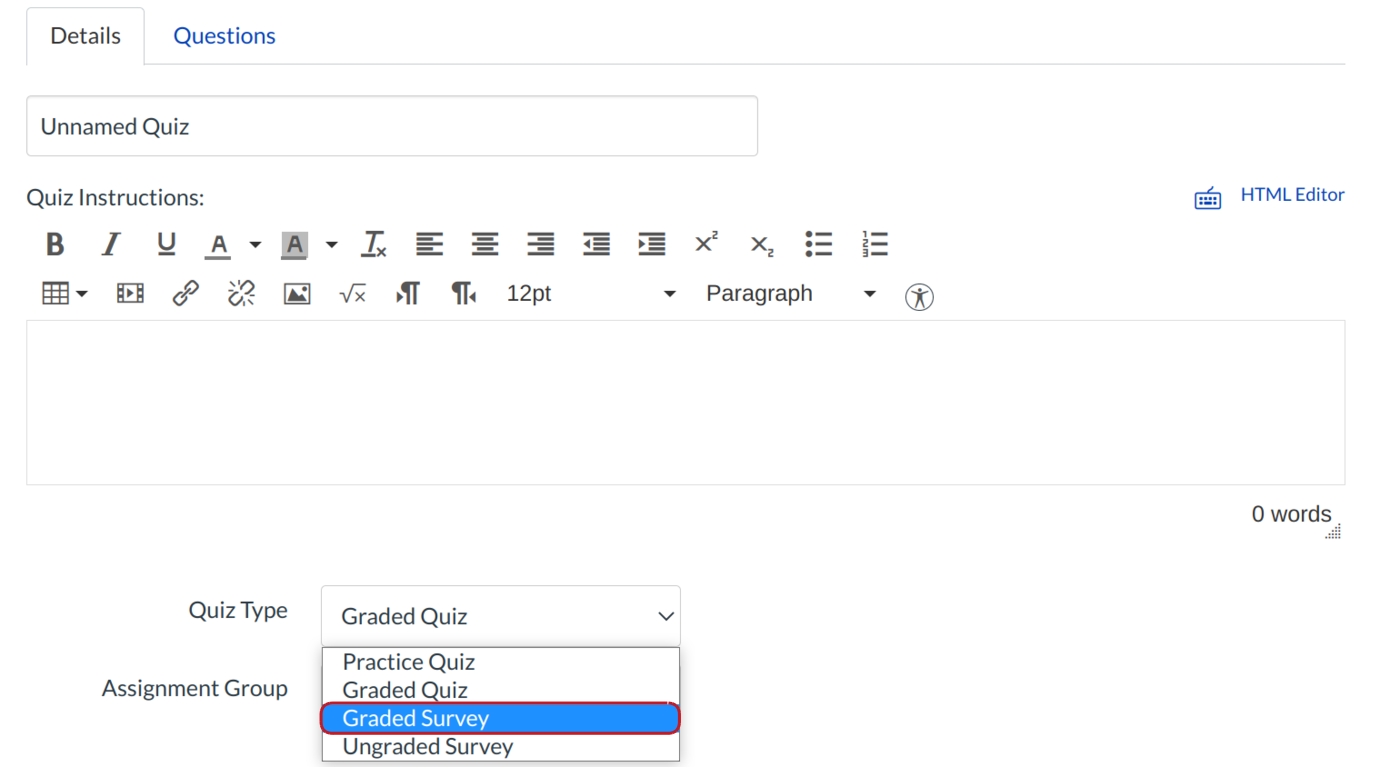The image size is (1400, 767).
Task: Insert a numbered list
Action: coord(874,244)
